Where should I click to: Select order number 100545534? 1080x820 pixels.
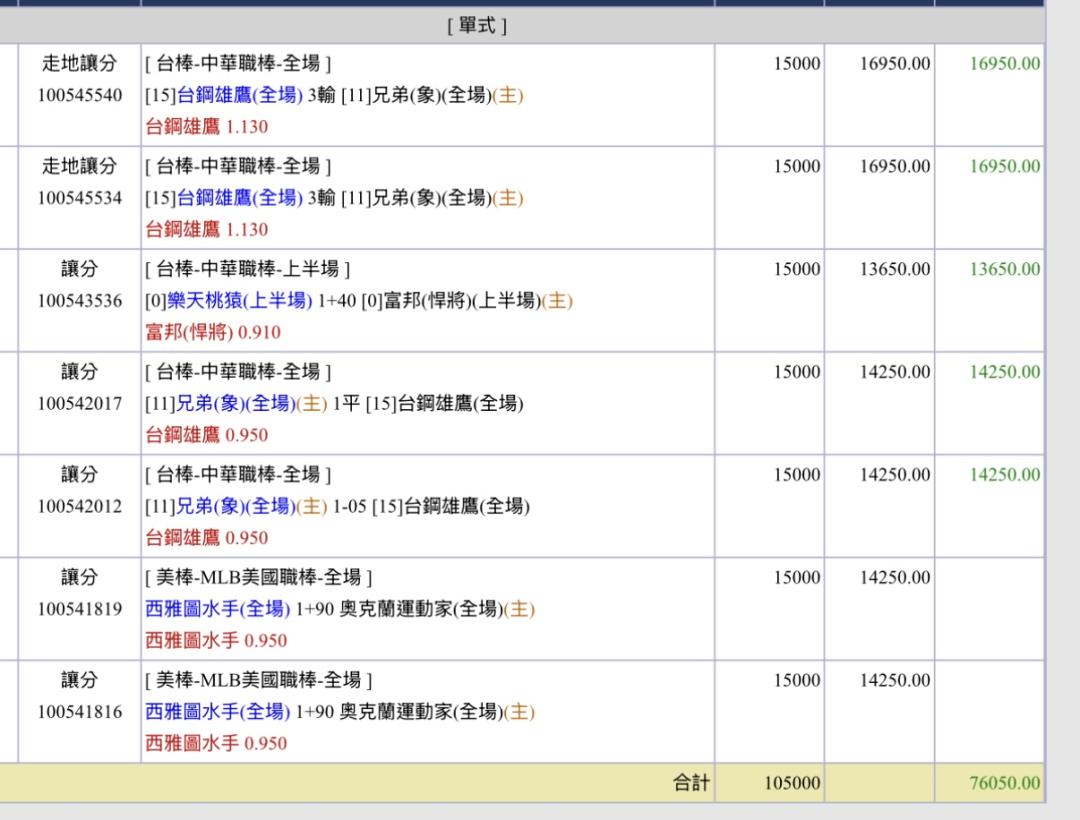pos(80,198)
